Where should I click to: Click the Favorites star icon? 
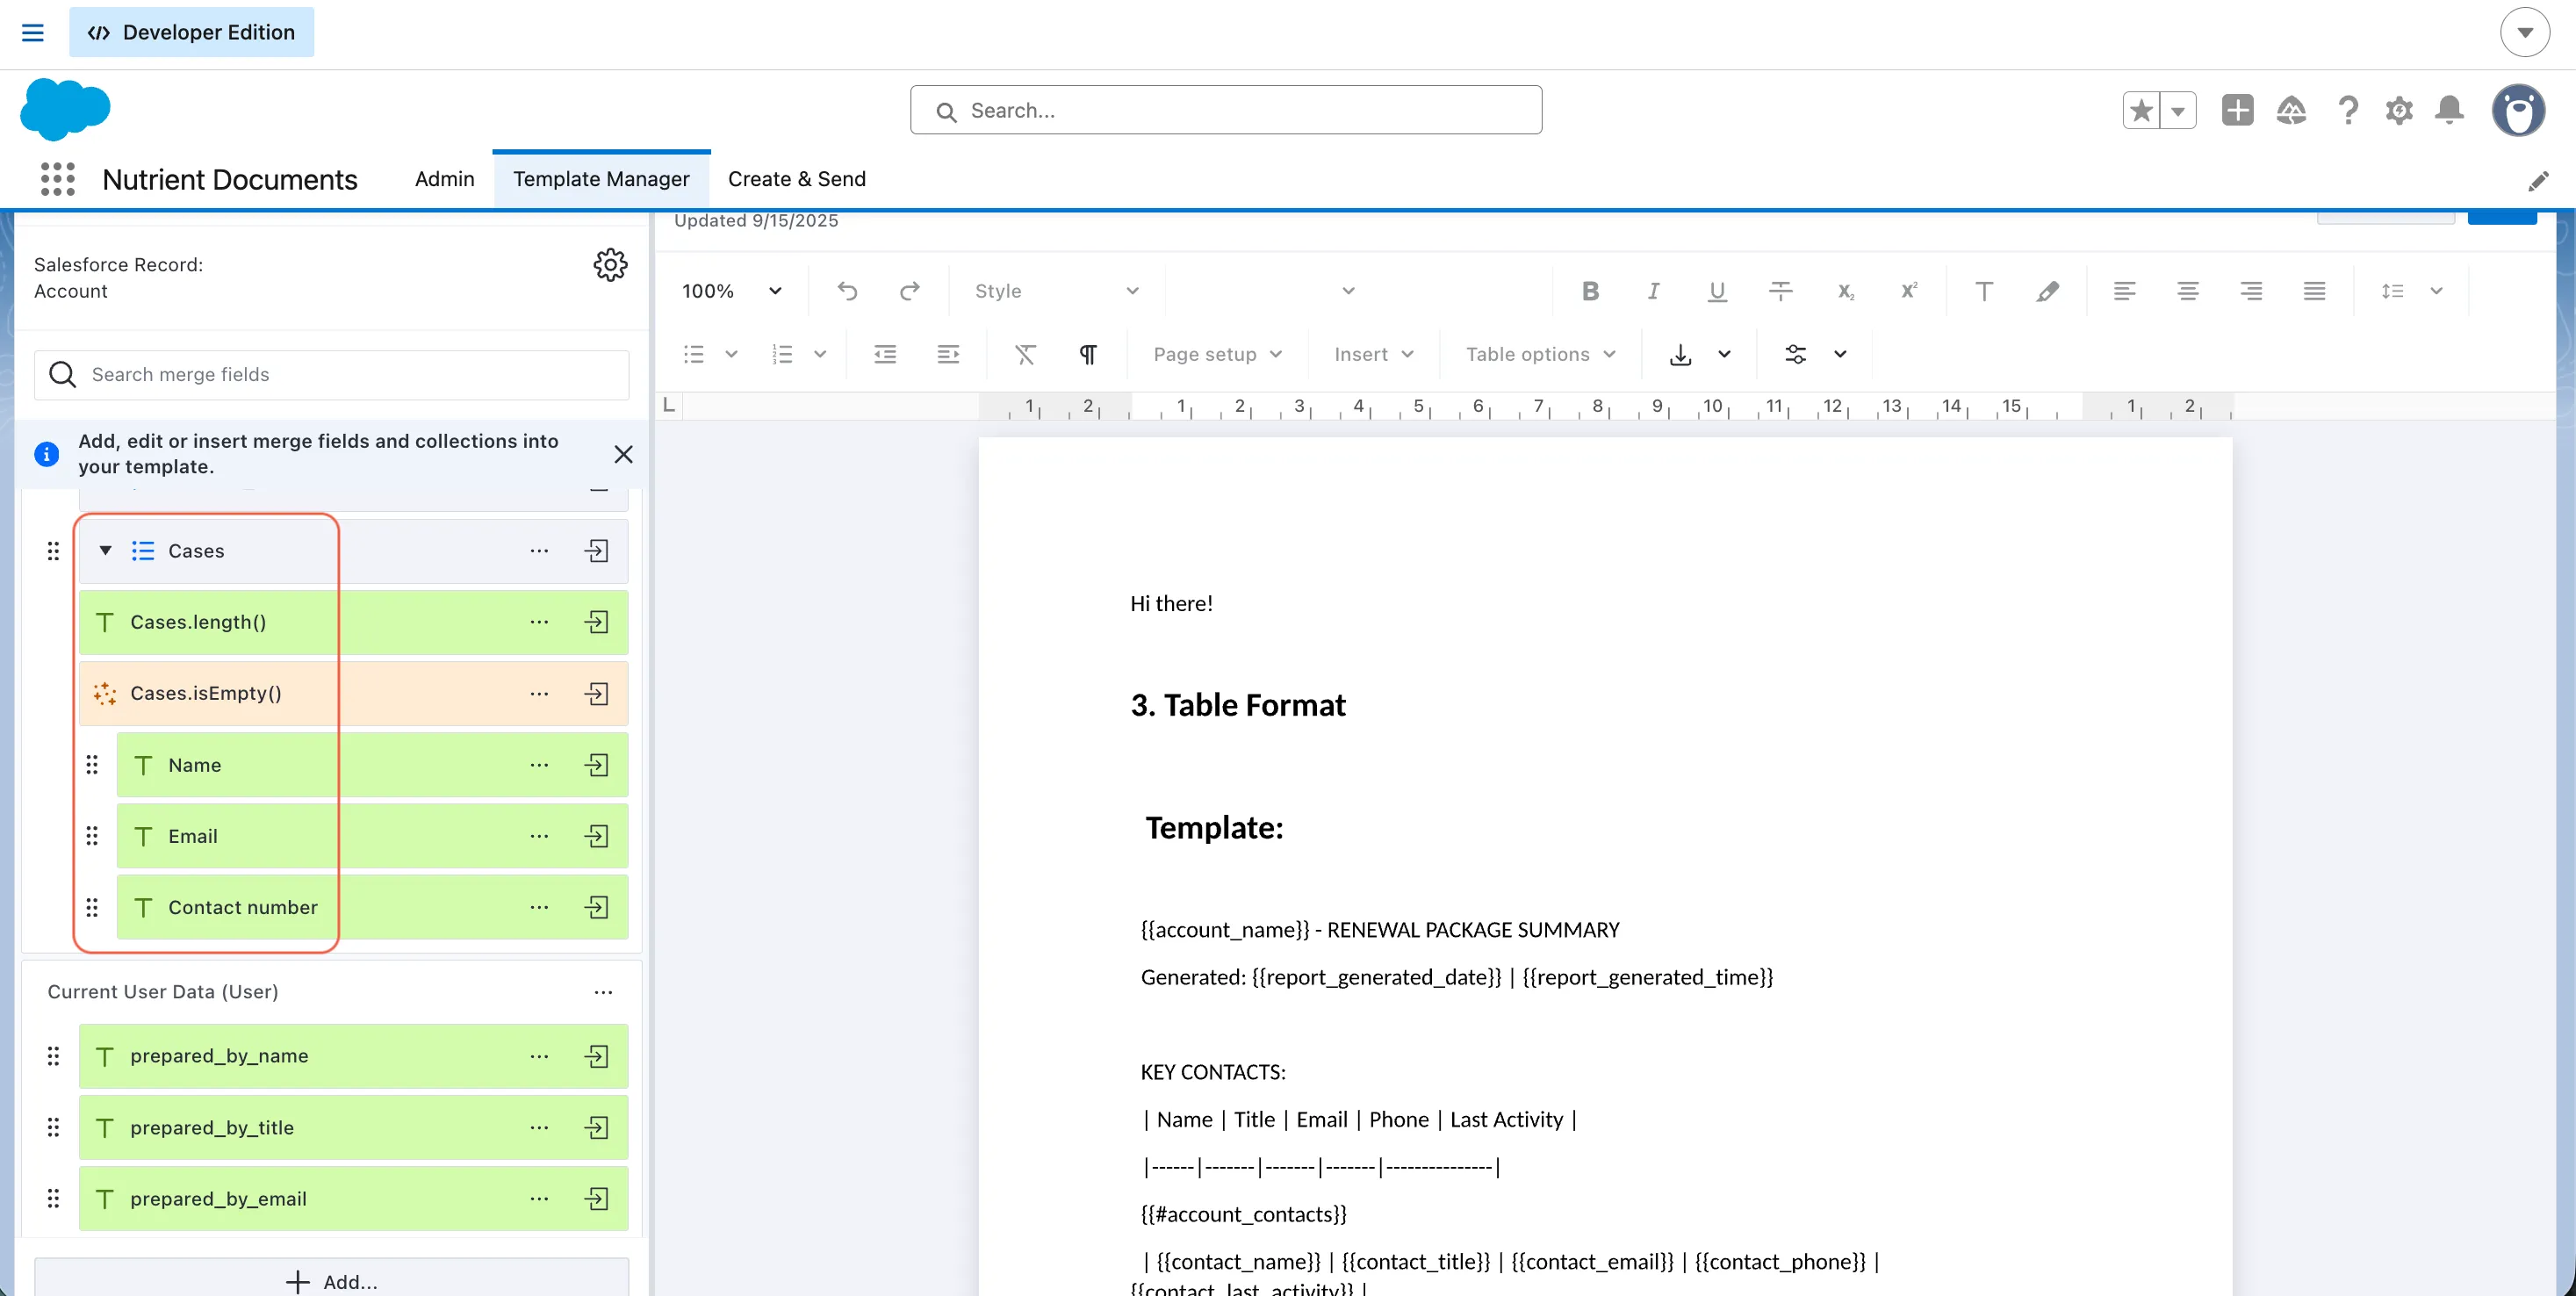coord(2141,110)
